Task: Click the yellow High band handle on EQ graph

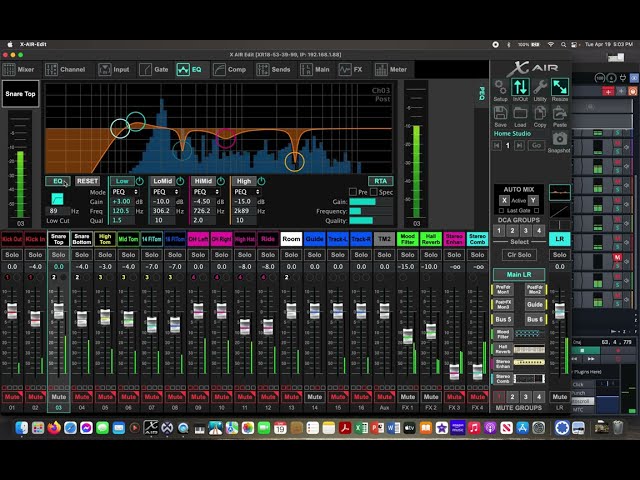Action: [x=294, y=161]
